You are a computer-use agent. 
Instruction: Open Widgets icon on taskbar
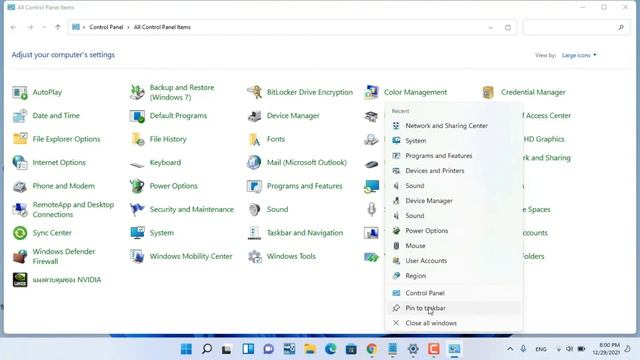pos(248,349)
